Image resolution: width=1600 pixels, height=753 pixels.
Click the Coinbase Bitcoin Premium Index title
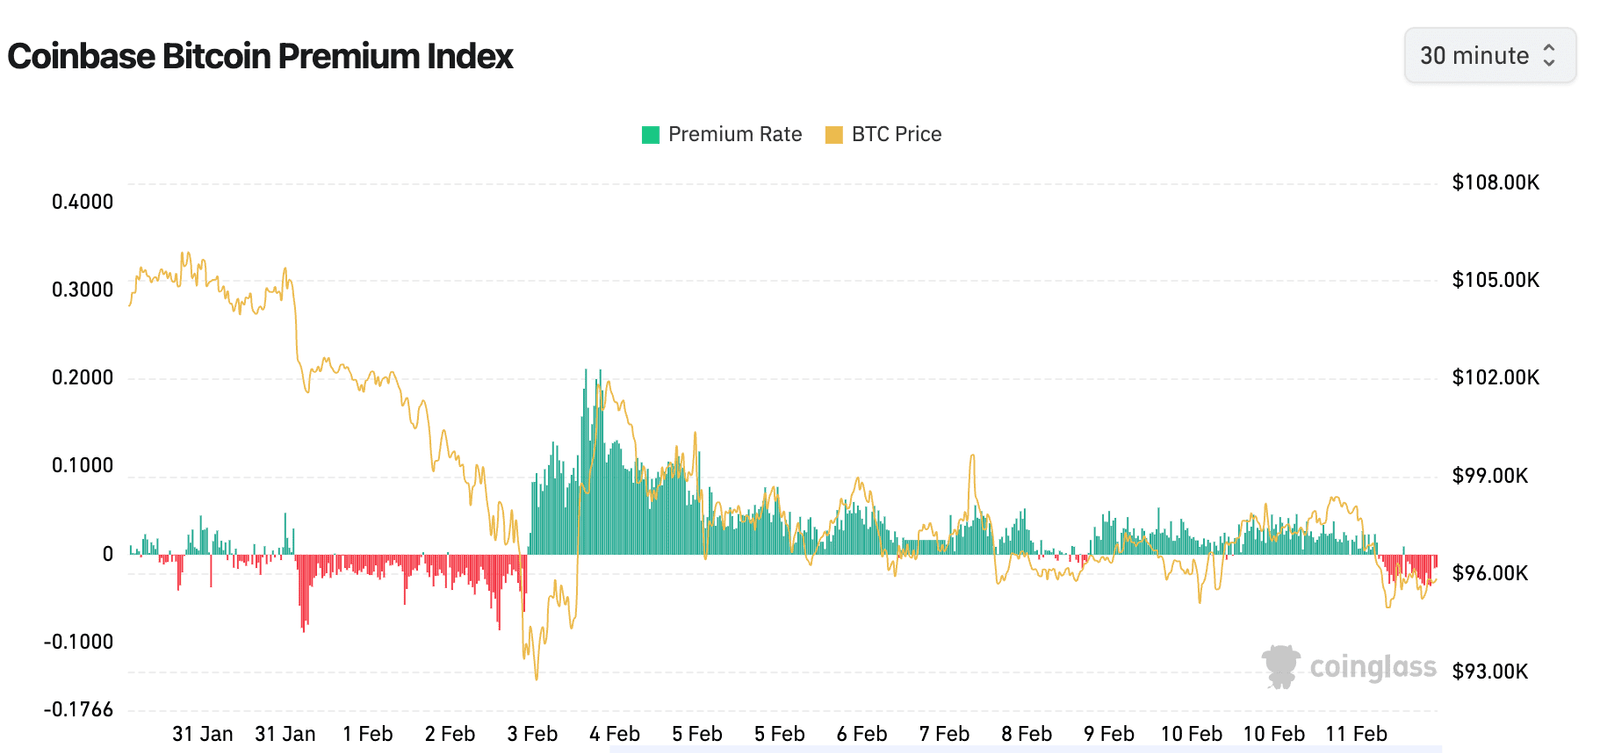[x=261, y=56]
